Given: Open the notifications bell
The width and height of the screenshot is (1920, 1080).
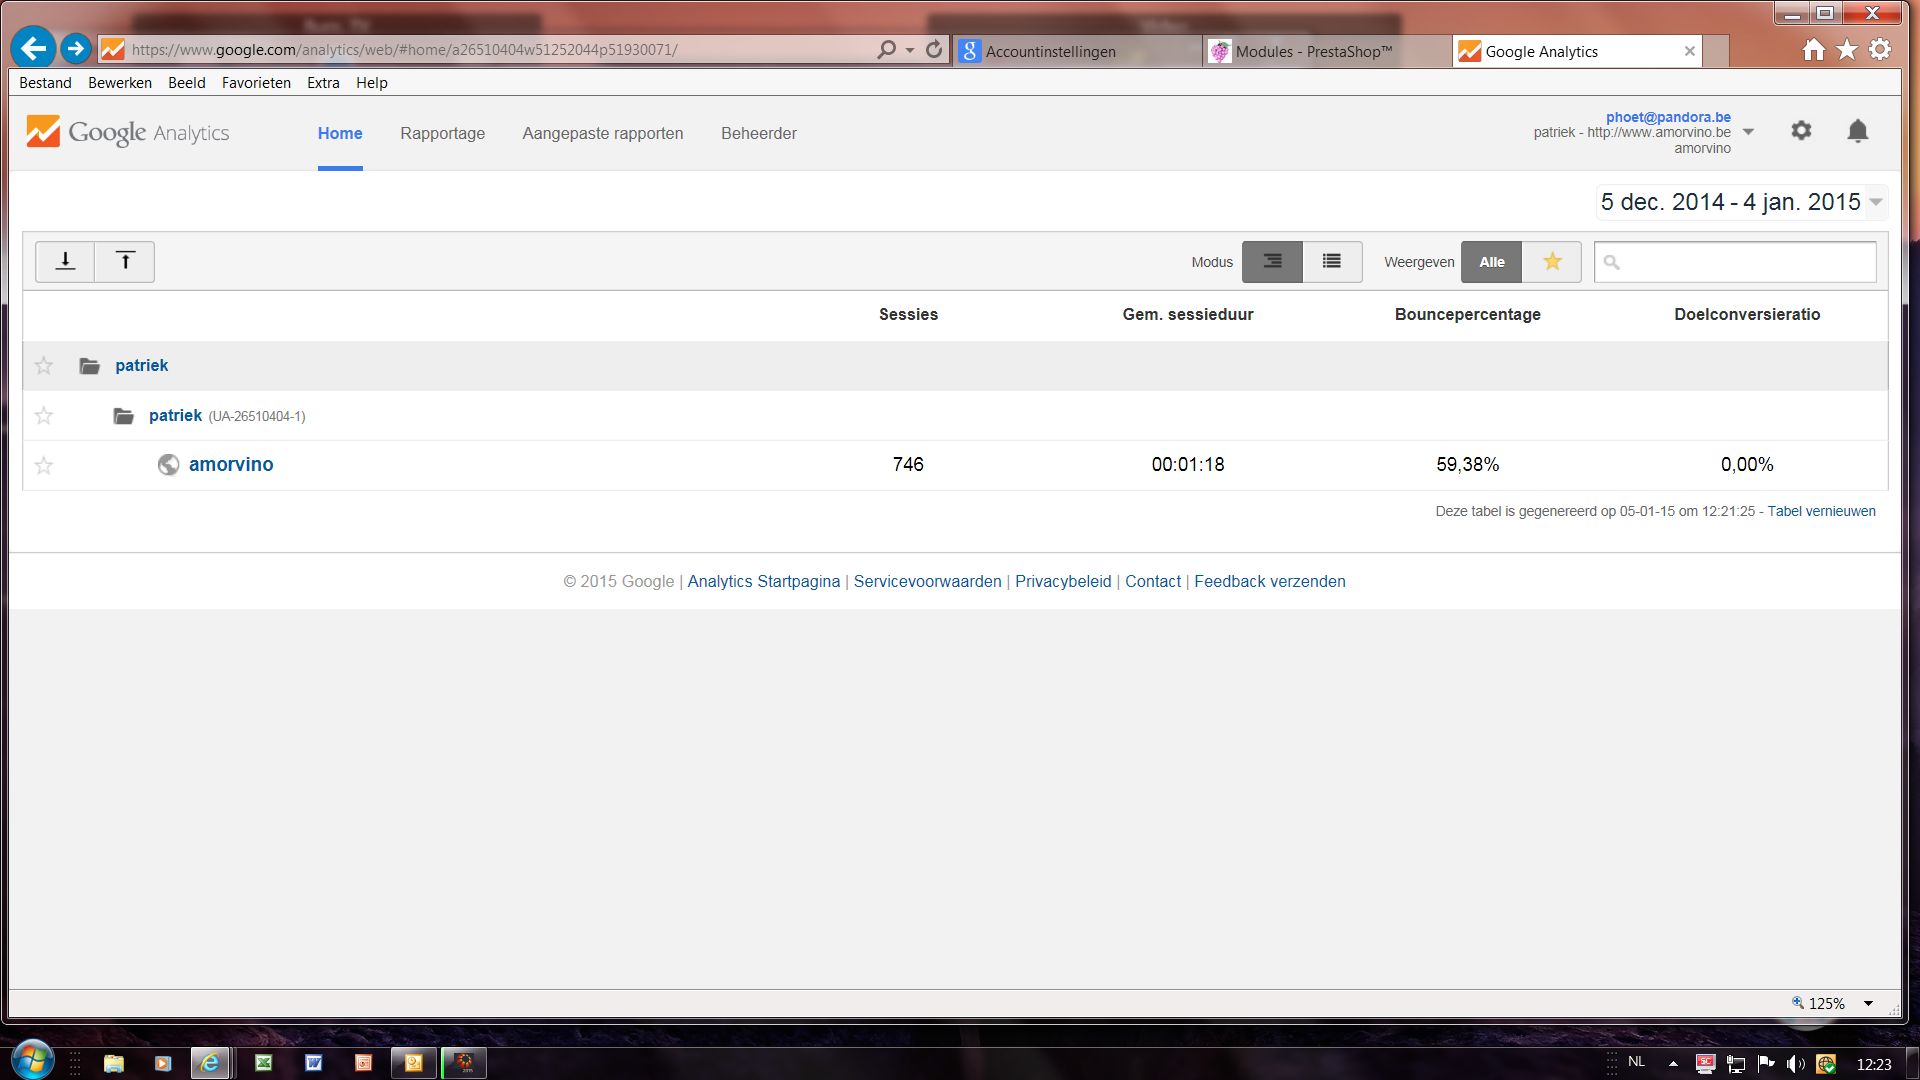Looking at the screenshot, I should click(1857, 131).
